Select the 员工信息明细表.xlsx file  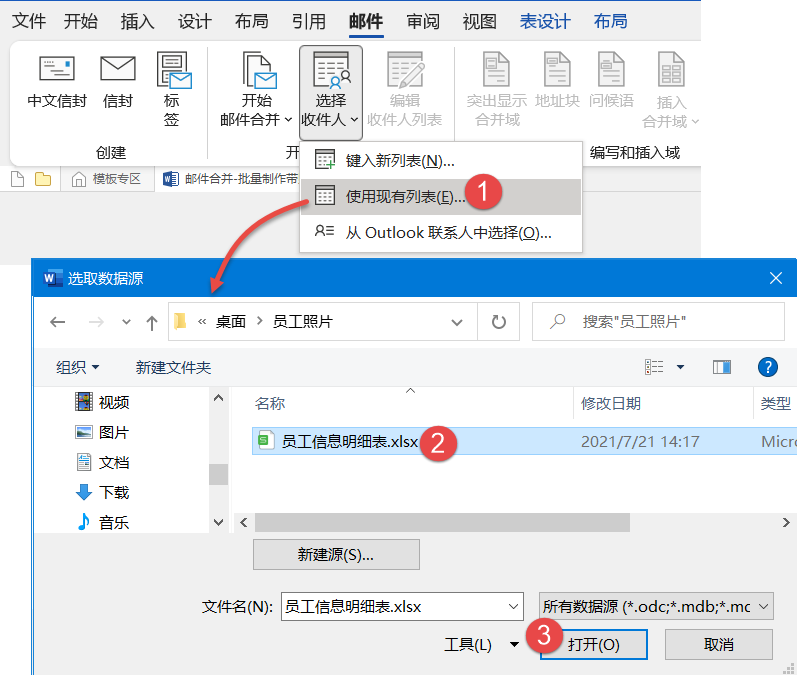[x=350, y=441]
